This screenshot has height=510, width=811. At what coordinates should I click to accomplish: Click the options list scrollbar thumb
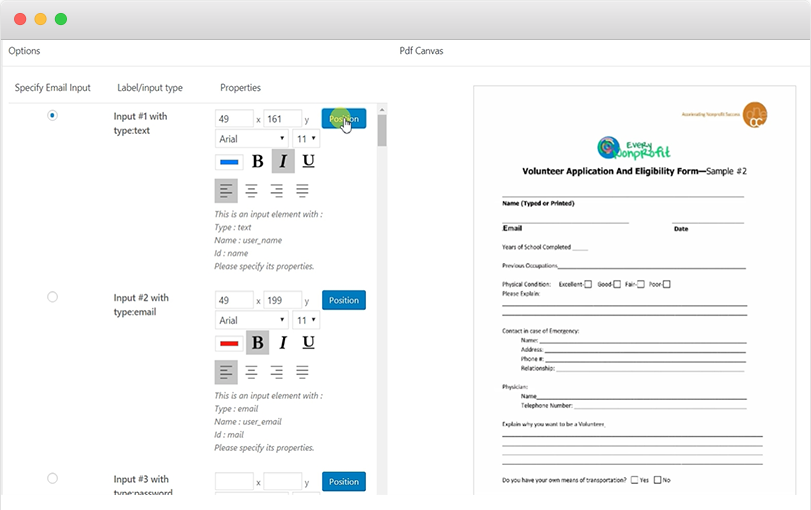382,131
